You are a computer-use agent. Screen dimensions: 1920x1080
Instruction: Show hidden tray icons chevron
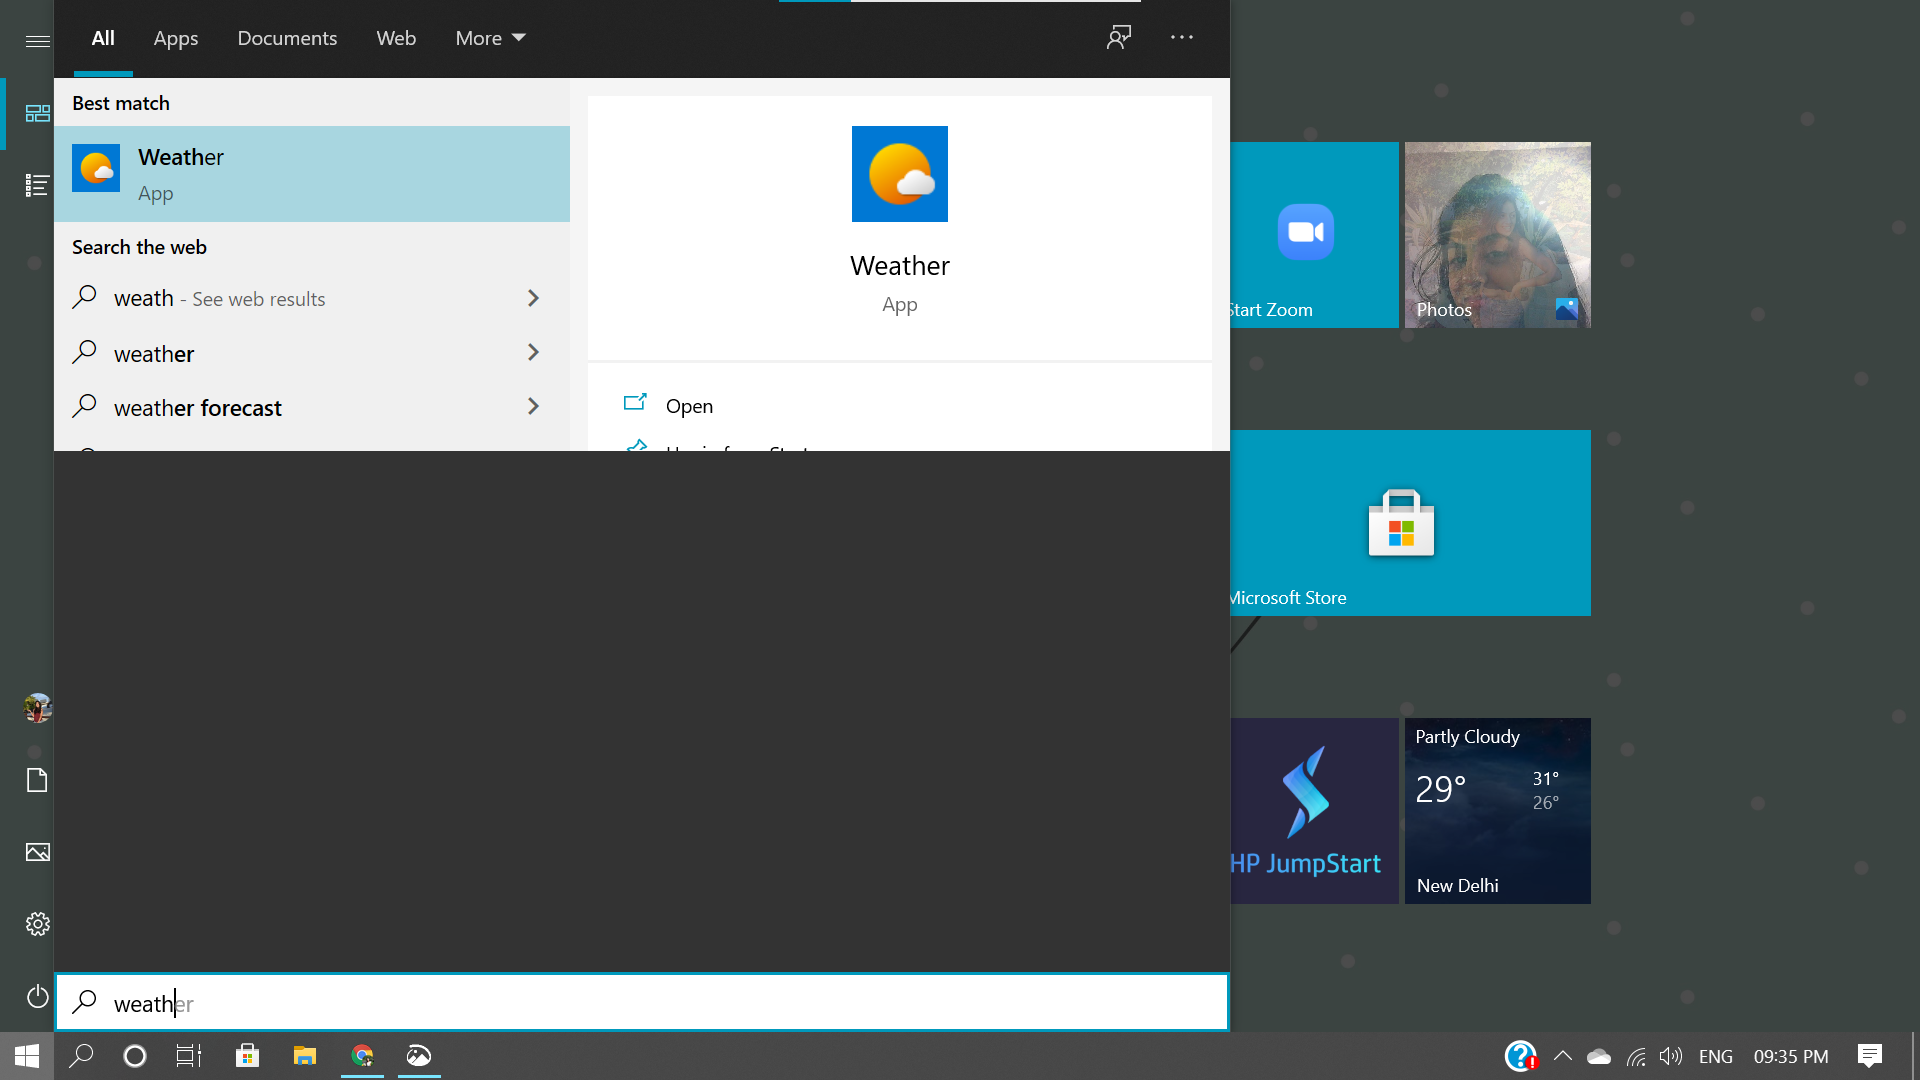point(1563,1056)
